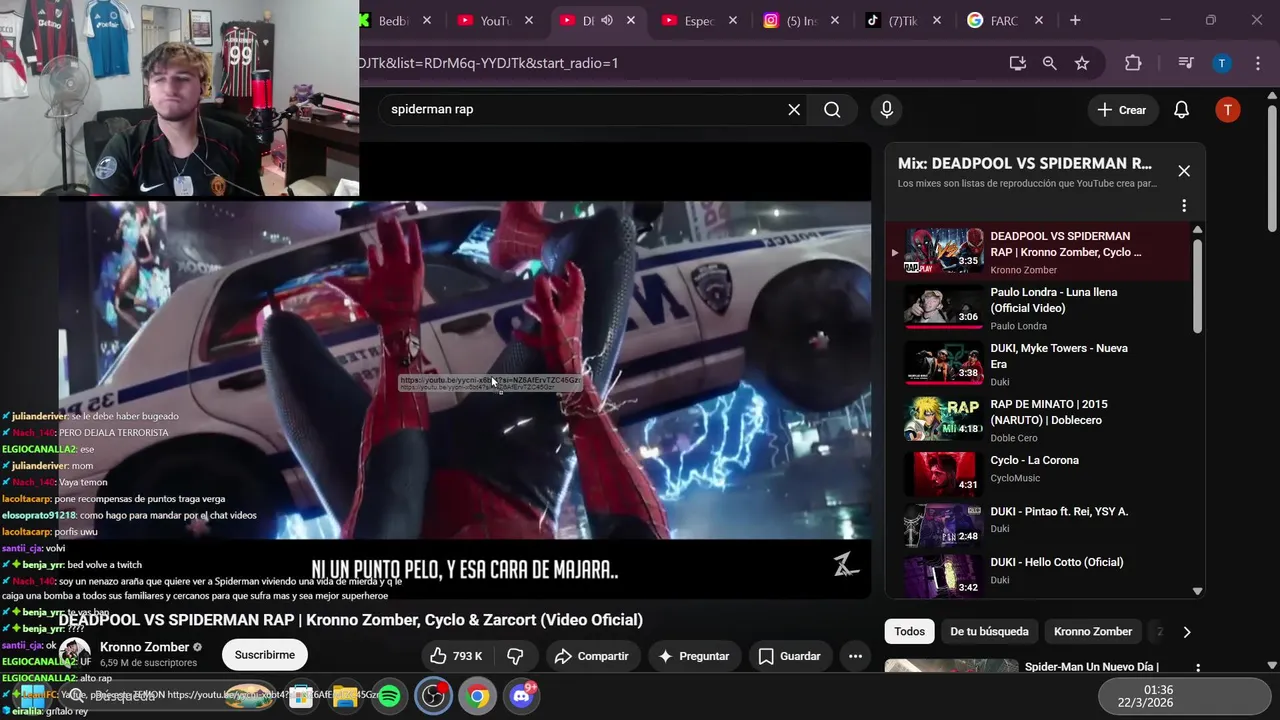Open the Chrome zoom magnifier in address bar
The height and width of the screenshot is (720, 1280).
pos(1049,63)
